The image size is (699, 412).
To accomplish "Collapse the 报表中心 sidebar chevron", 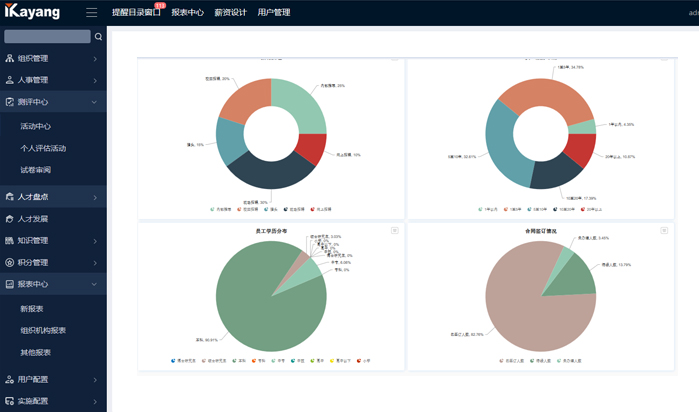I will coord(95,284).
